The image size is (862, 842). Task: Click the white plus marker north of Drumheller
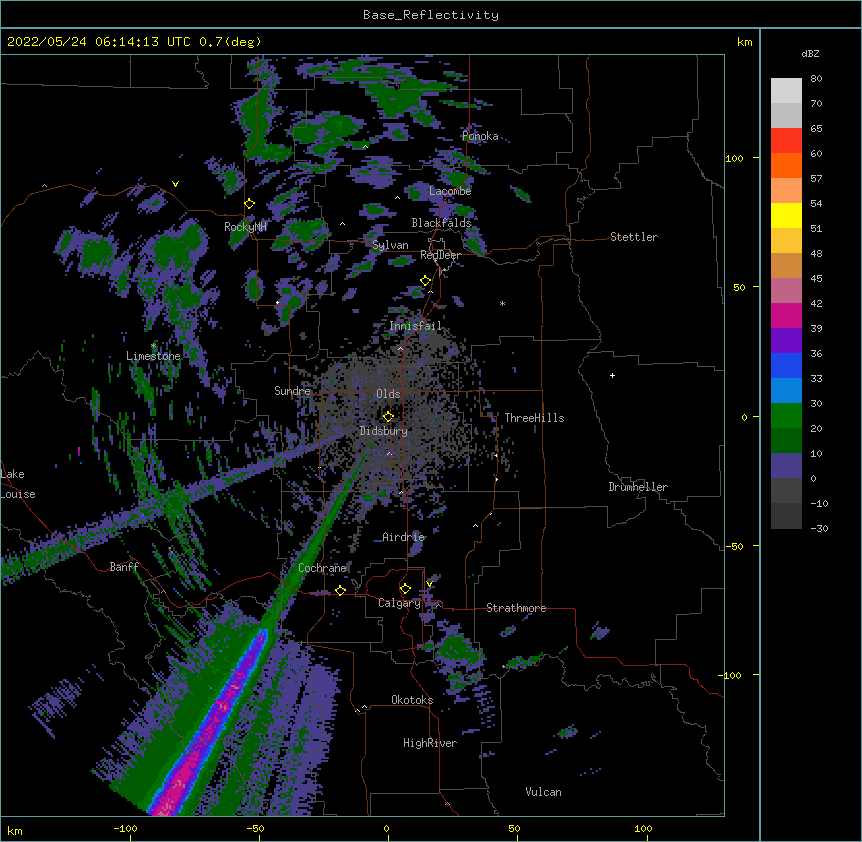point(612,375)
